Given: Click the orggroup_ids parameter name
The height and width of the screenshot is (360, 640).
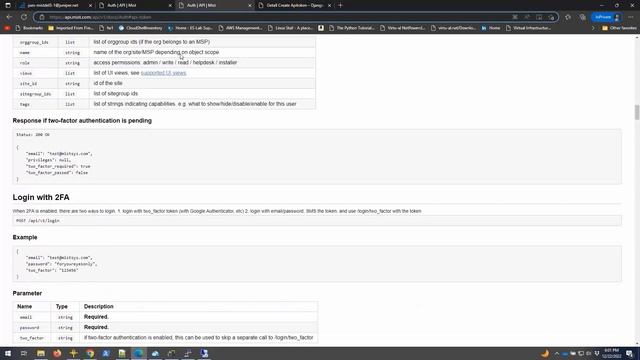Looking at the screenshot, I should (x=34, y=42).
